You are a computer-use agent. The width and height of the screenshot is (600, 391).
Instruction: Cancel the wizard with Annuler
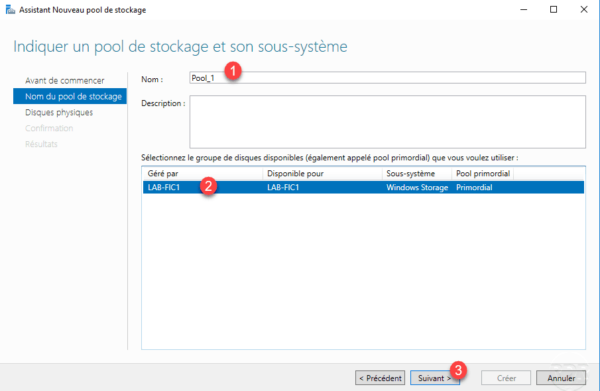561,378
